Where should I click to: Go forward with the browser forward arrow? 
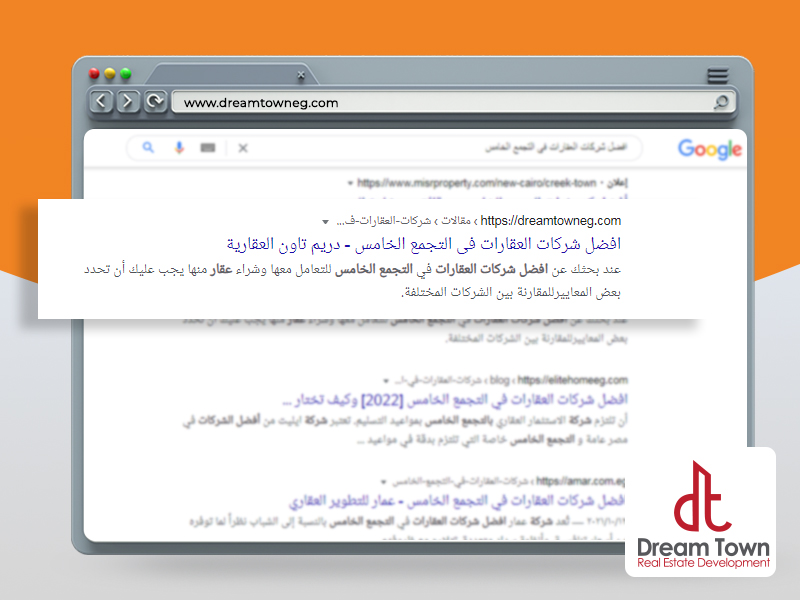[128, 102]
